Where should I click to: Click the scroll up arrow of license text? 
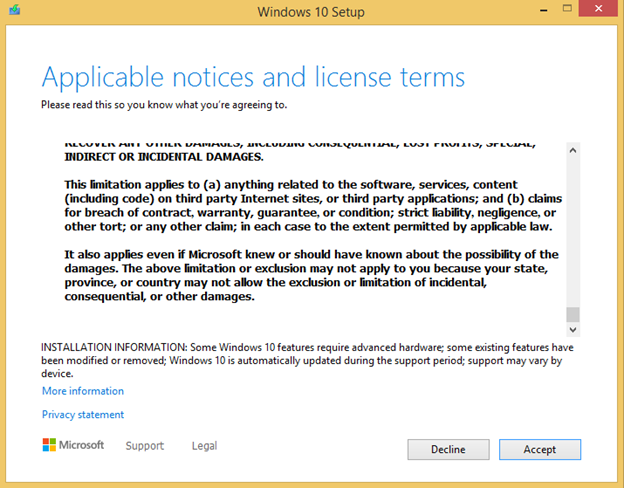573,150
